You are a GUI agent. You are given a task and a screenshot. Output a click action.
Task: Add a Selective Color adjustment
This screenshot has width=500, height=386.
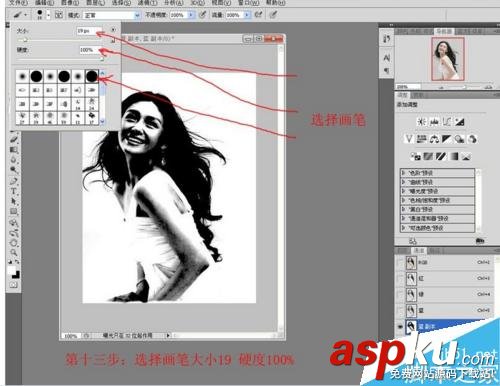click(466, 156)
